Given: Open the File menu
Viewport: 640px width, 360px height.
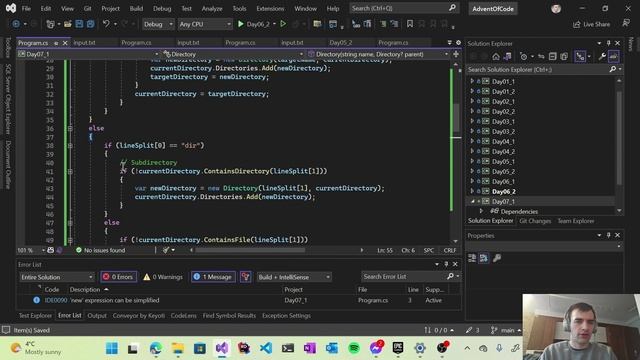Looking at the screenshot, I should [26, 8].
